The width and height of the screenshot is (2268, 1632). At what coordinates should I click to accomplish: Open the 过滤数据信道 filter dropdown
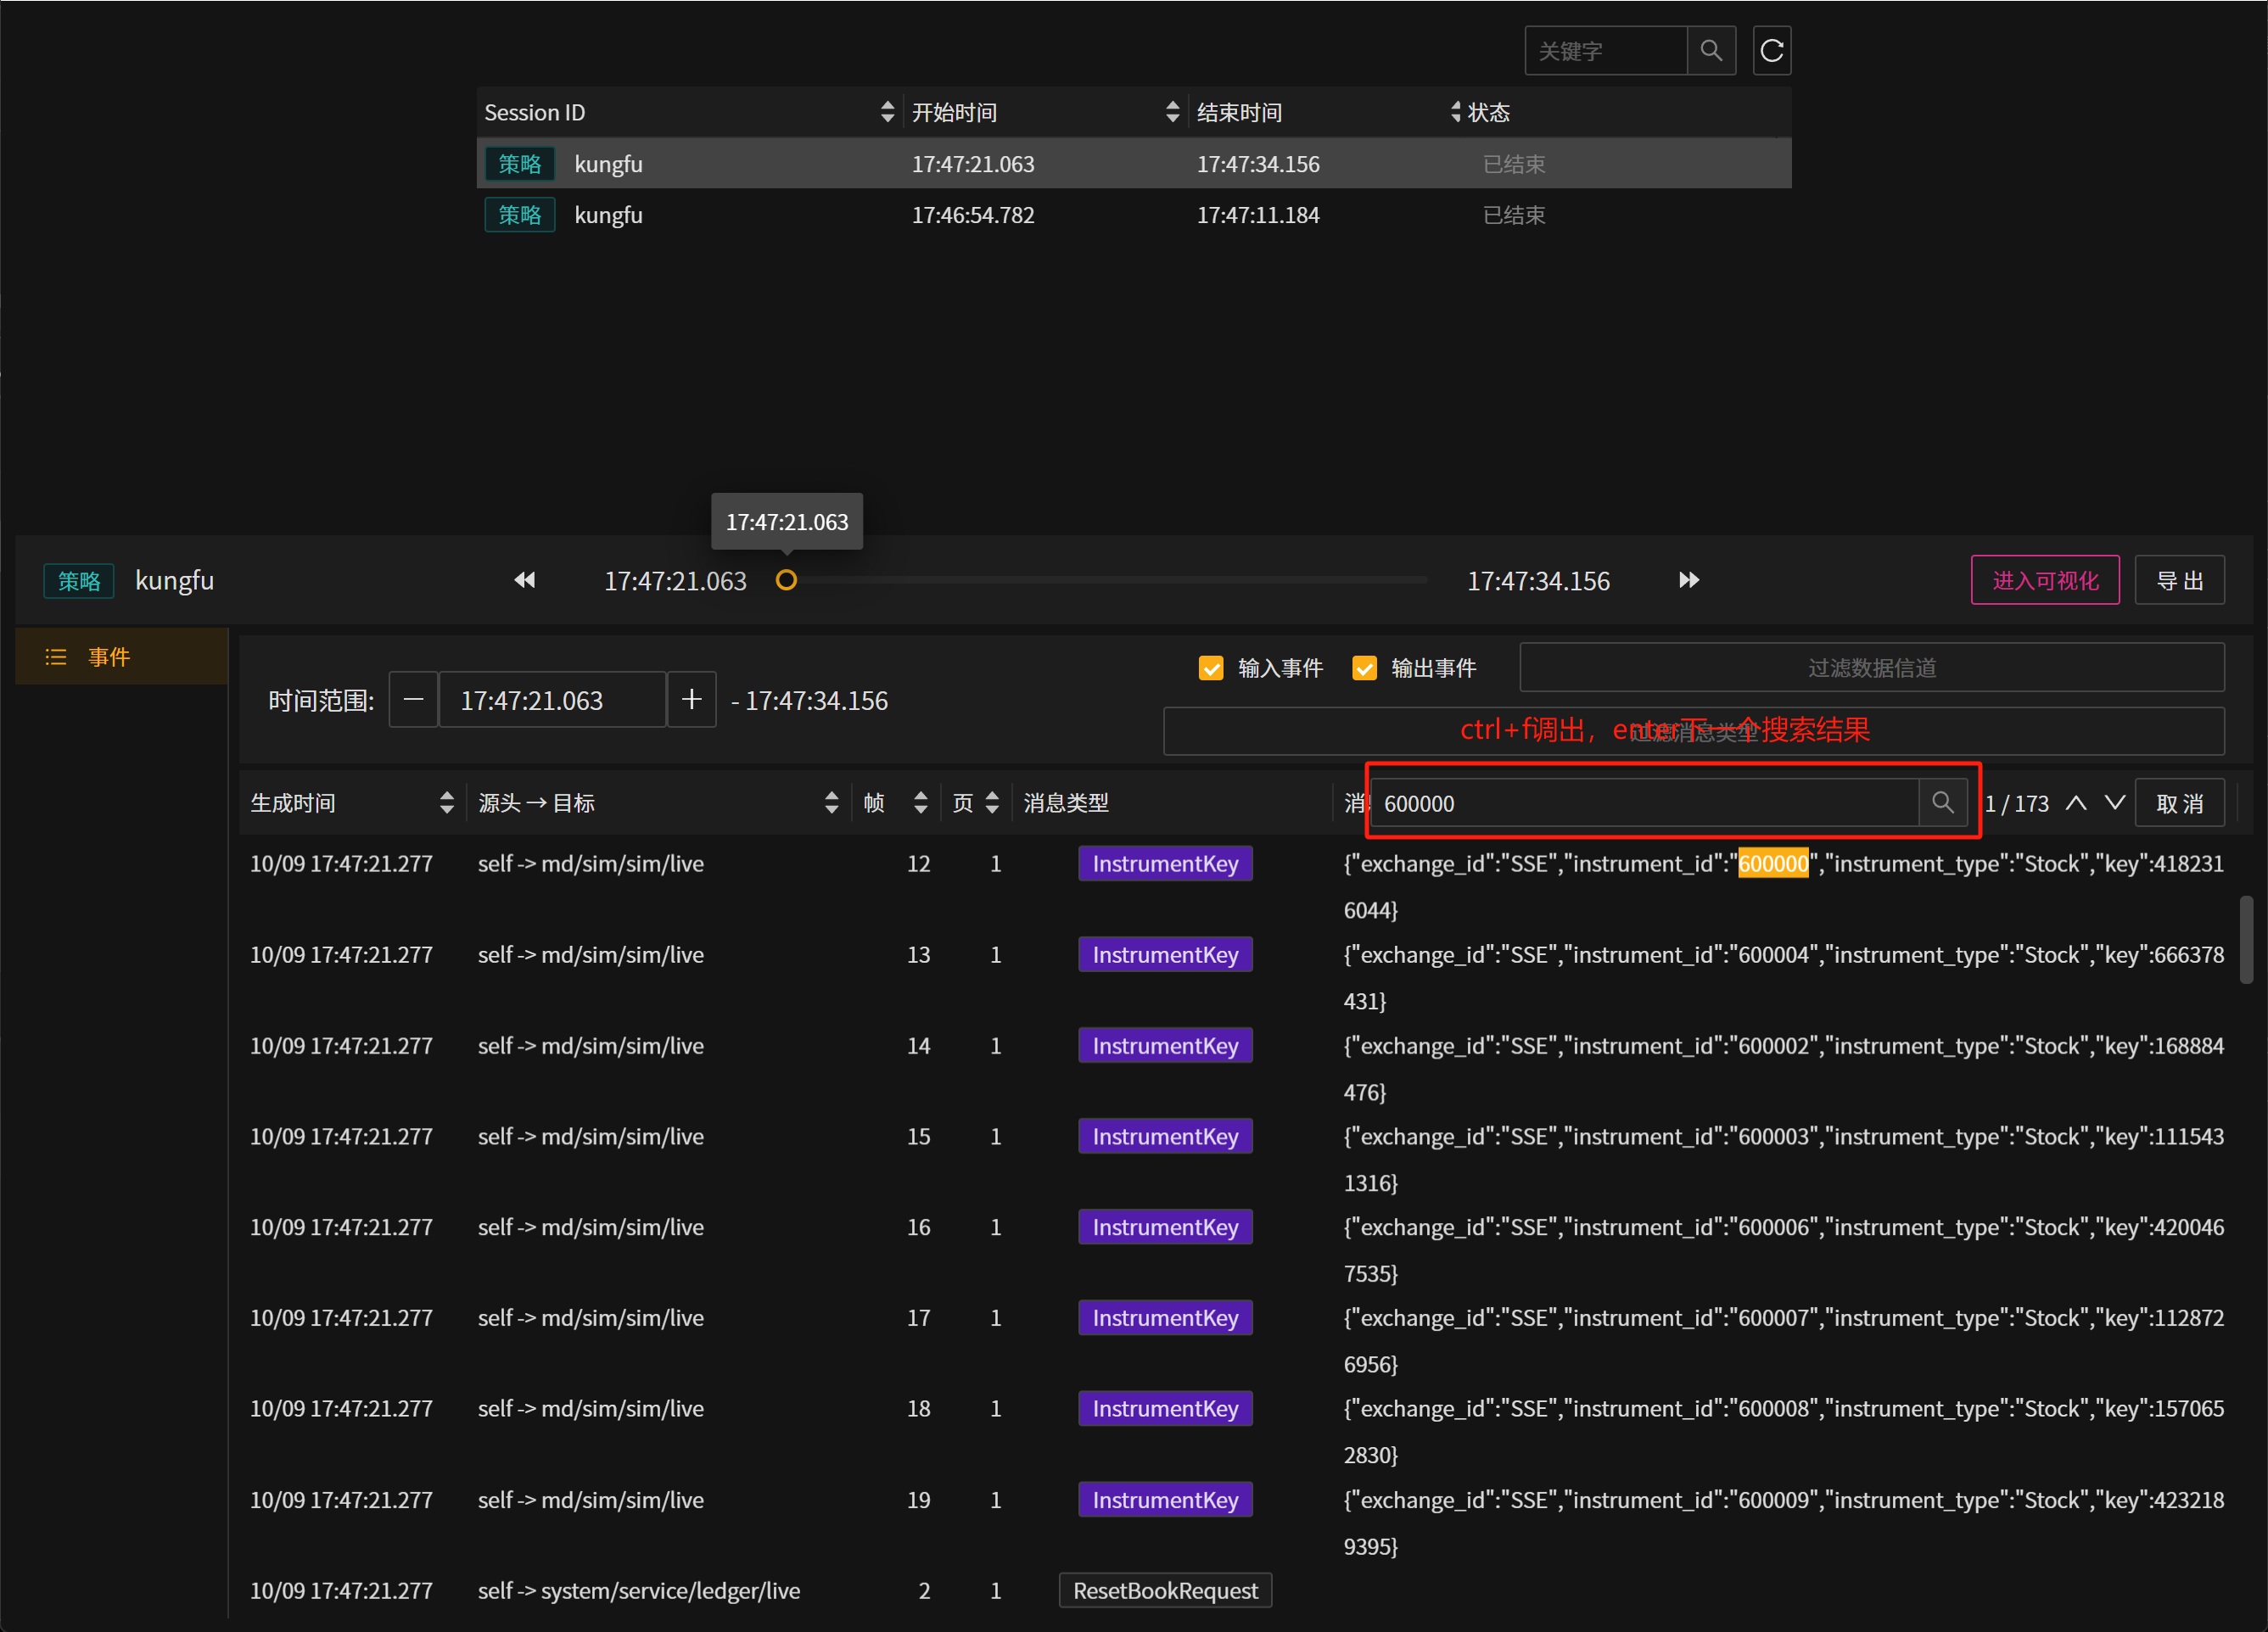[x=1871, y=667]
